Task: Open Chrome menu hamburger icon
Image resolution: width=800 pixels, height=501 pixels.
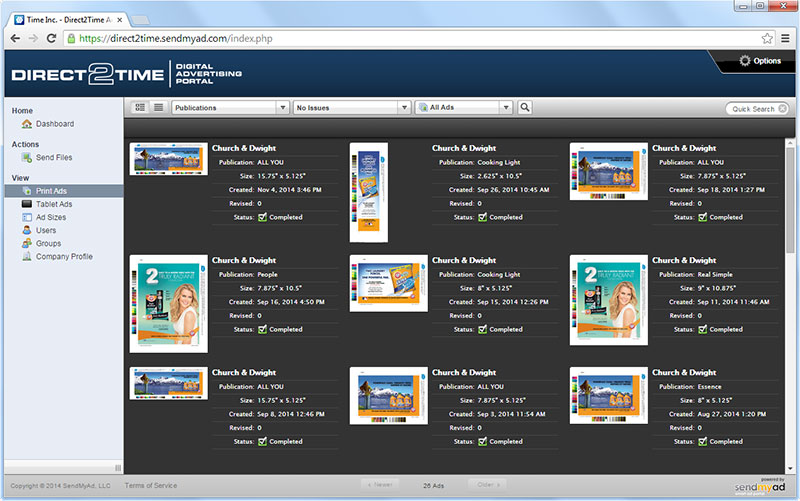Action: click(785, 38)
